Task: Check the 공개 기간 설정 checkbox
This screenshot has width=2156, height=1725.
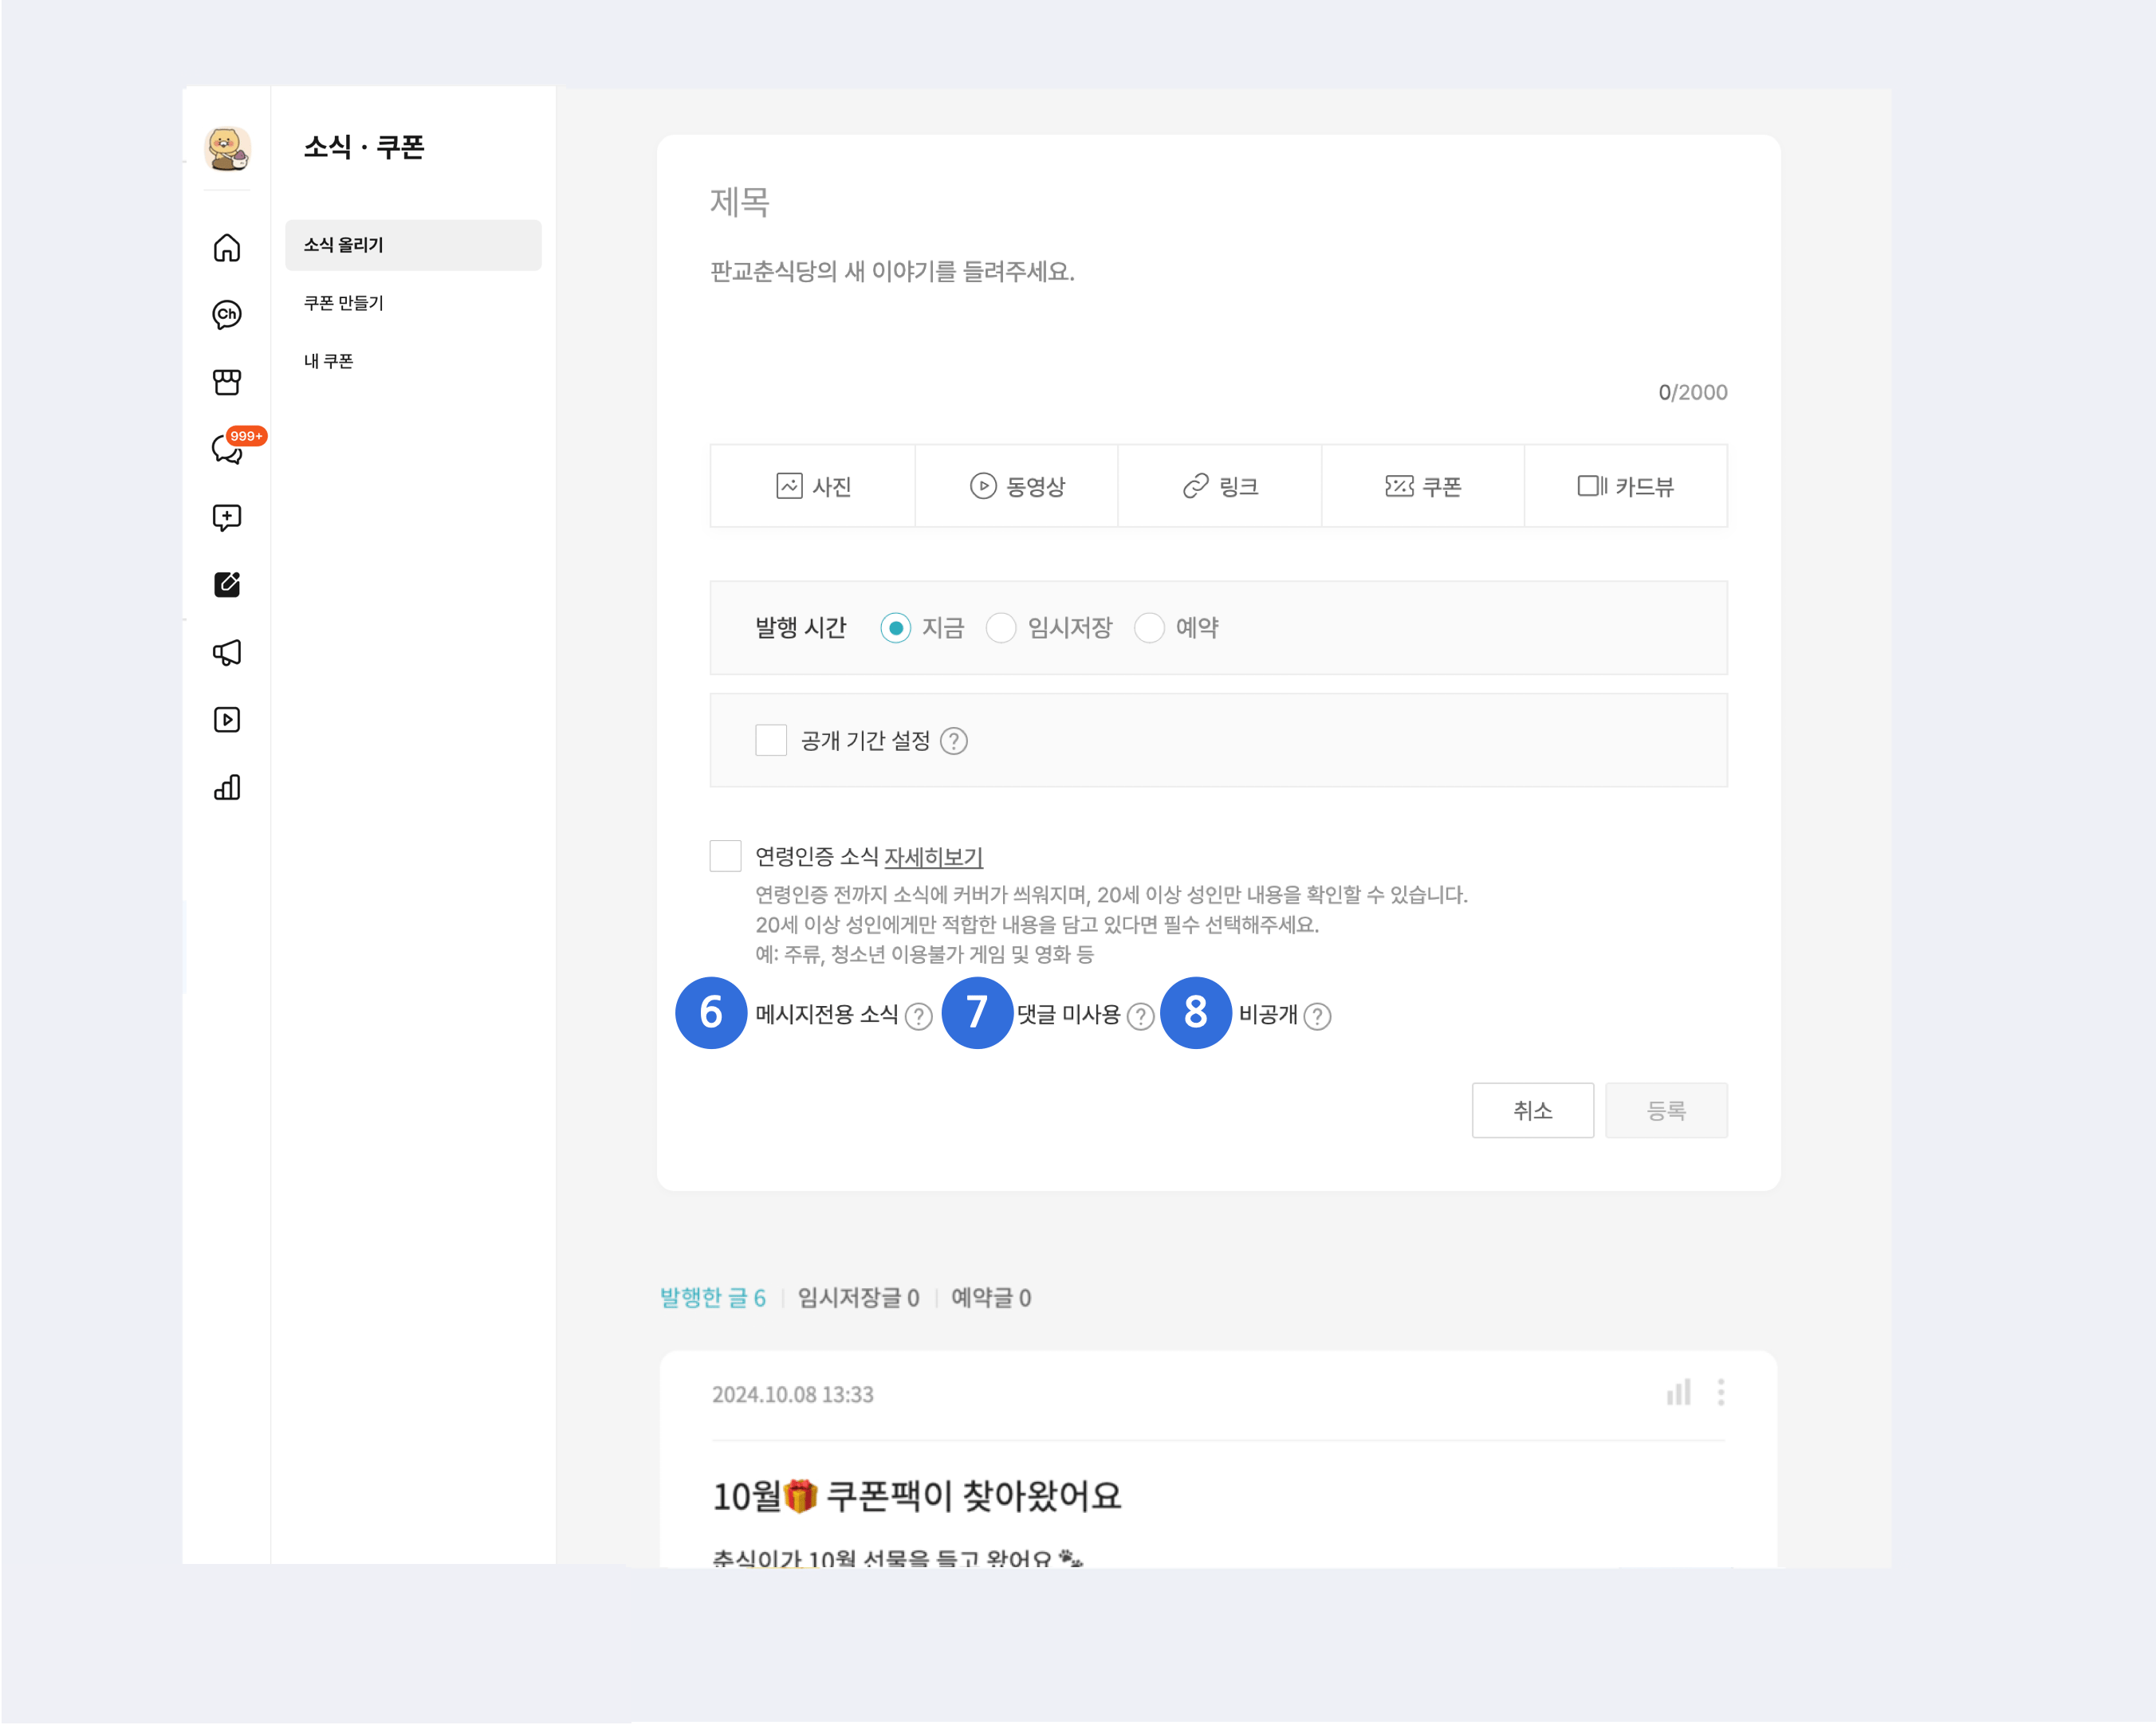Action: click(771, 740)
